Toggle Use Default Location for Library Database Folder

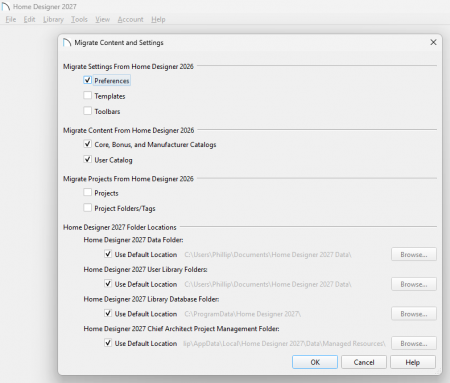pyautogui.click(x=108, y=313)
